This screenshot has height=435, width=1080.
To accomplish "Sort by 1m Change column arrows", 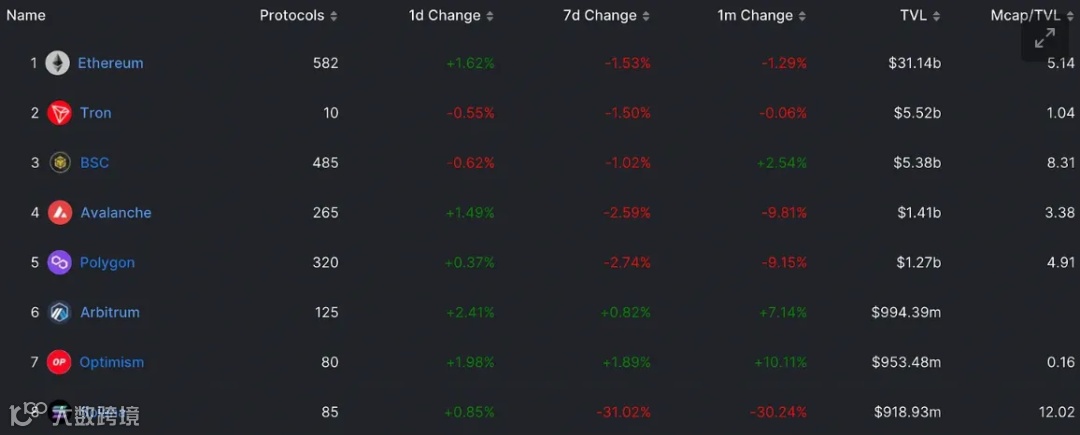I will point(802,16).
